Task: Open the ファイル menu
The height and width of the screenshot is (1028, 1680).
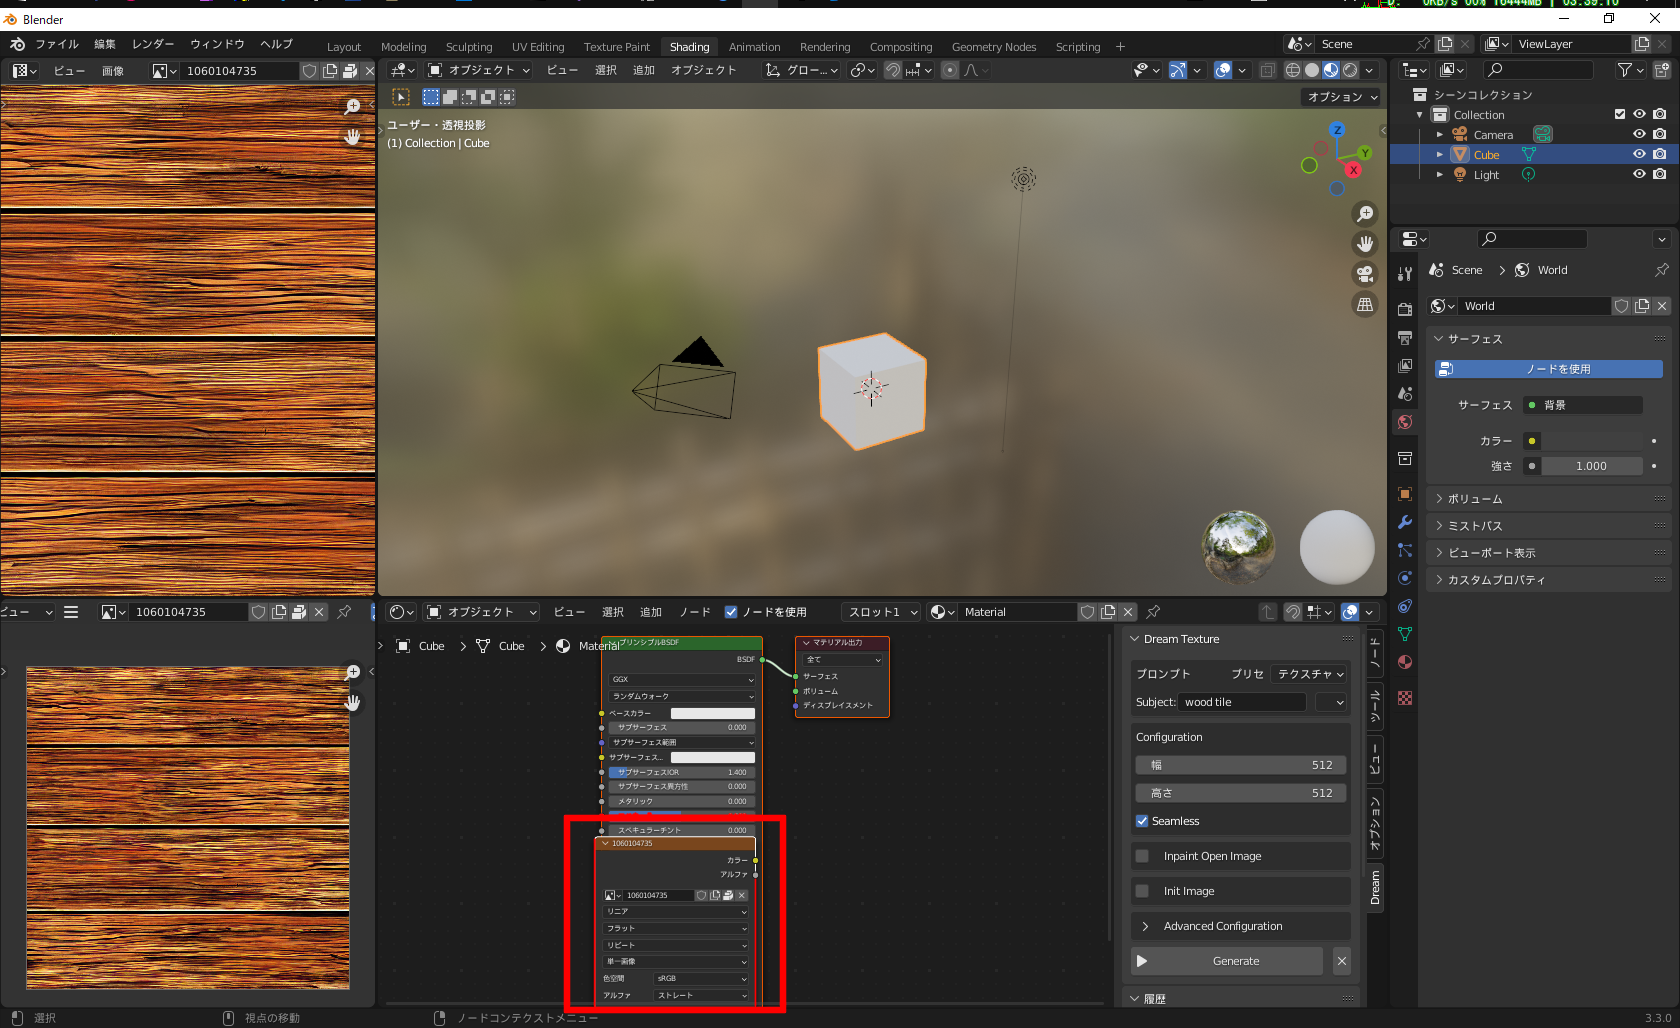Action: pyautogui.click(x=57, y=44)
